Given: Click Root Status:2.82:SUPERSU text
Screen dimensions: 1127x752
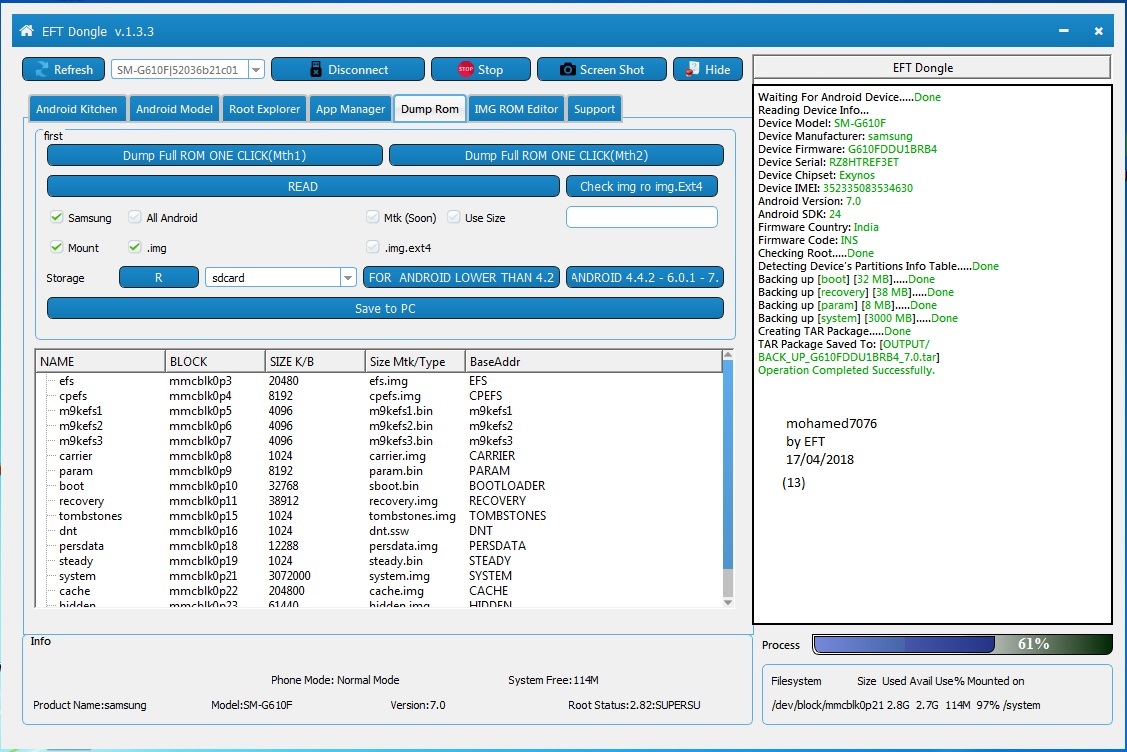Looking at the screenshot, I should pyautogui.click(x=634, y=705).
